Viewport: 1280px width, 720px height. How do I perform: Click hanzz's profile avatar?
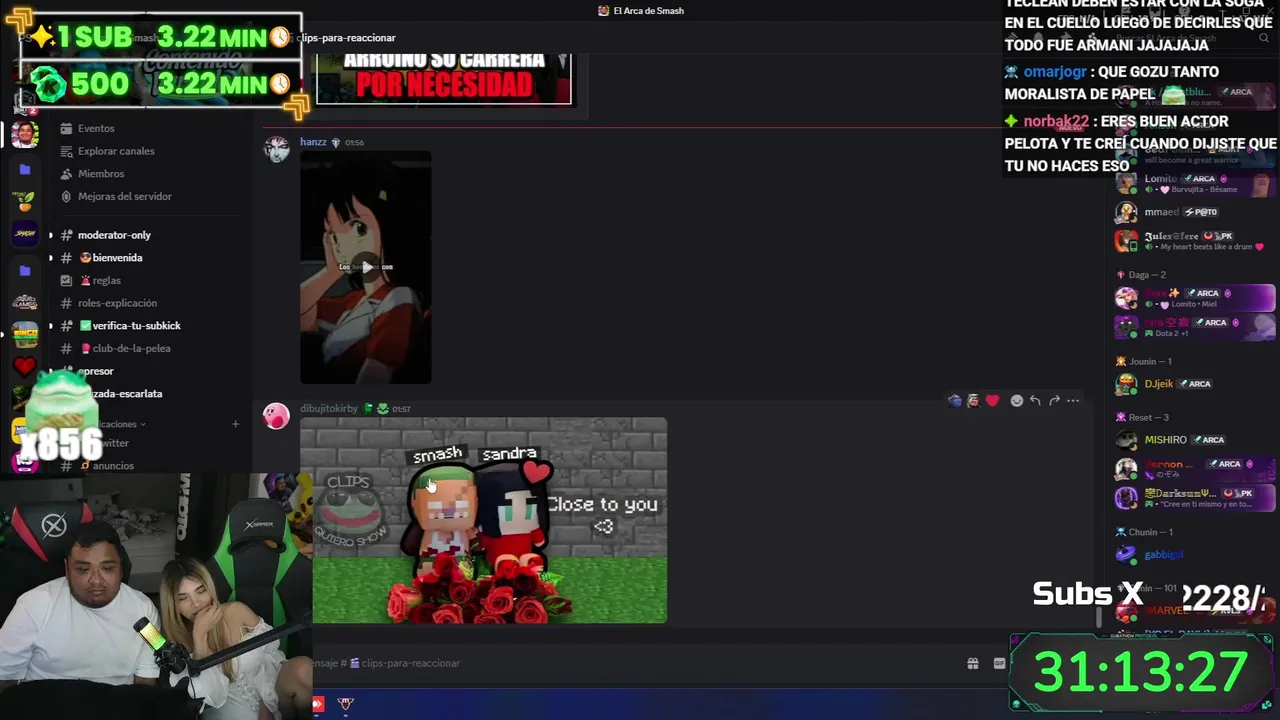coord(276,149)
